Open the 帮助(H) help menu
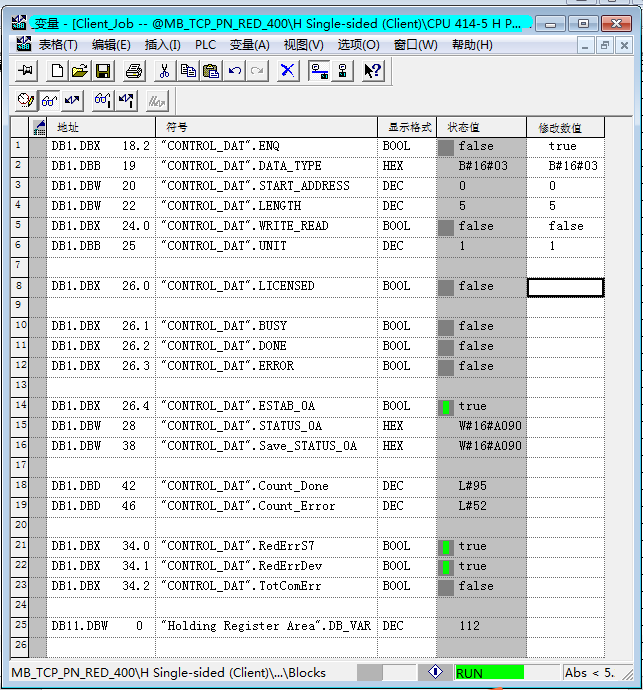This screenshot has width=643, height=690. point(472,44)
